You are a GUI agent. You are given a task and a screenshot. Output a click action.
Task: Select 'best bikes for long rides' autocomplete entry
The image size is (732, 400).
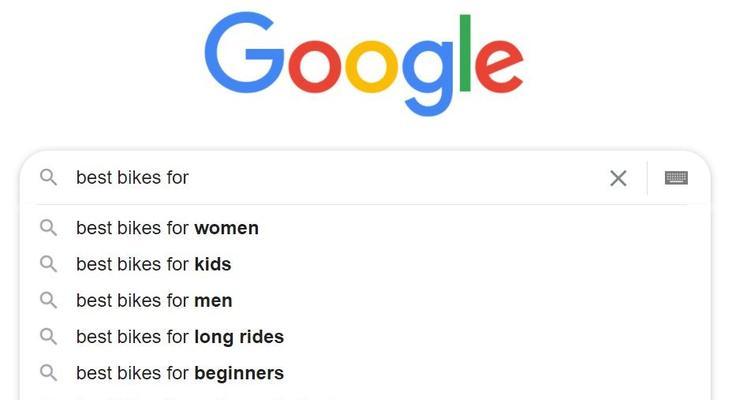click(x=365, y=337)
